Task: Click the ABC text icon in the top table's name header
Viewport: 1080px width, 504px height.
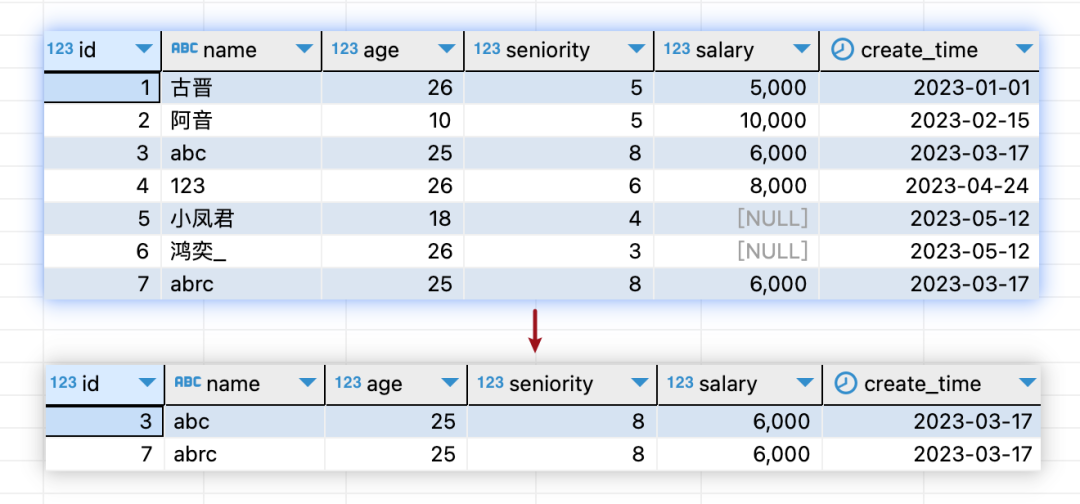Action: click(184, 49)
